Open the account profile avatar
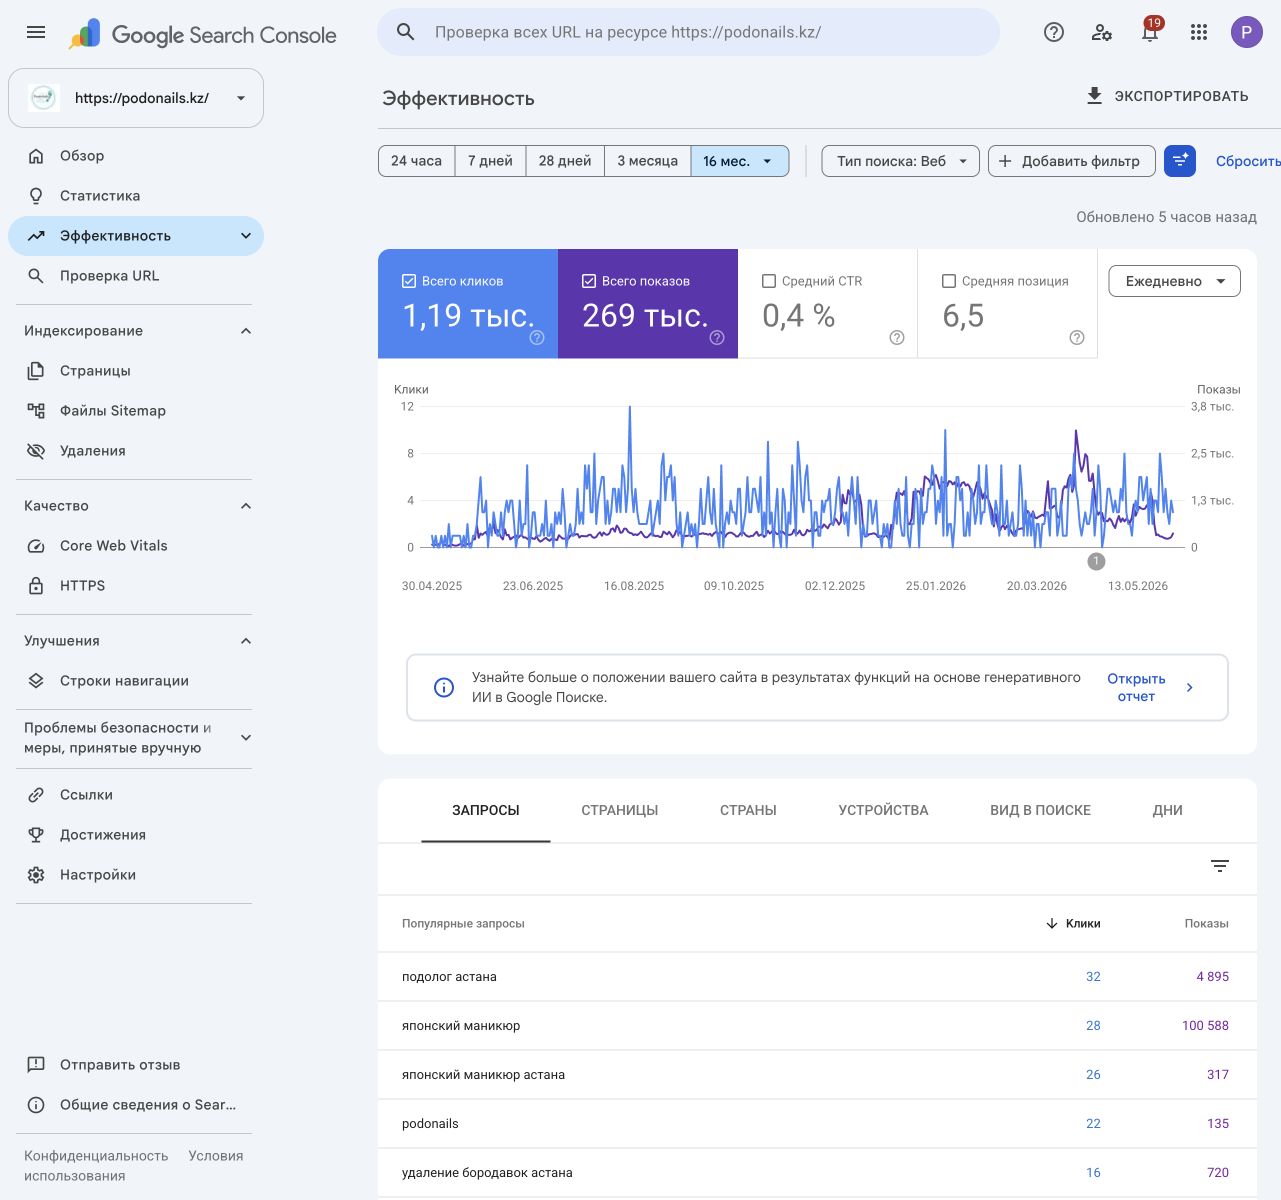 pos(1246,32)
